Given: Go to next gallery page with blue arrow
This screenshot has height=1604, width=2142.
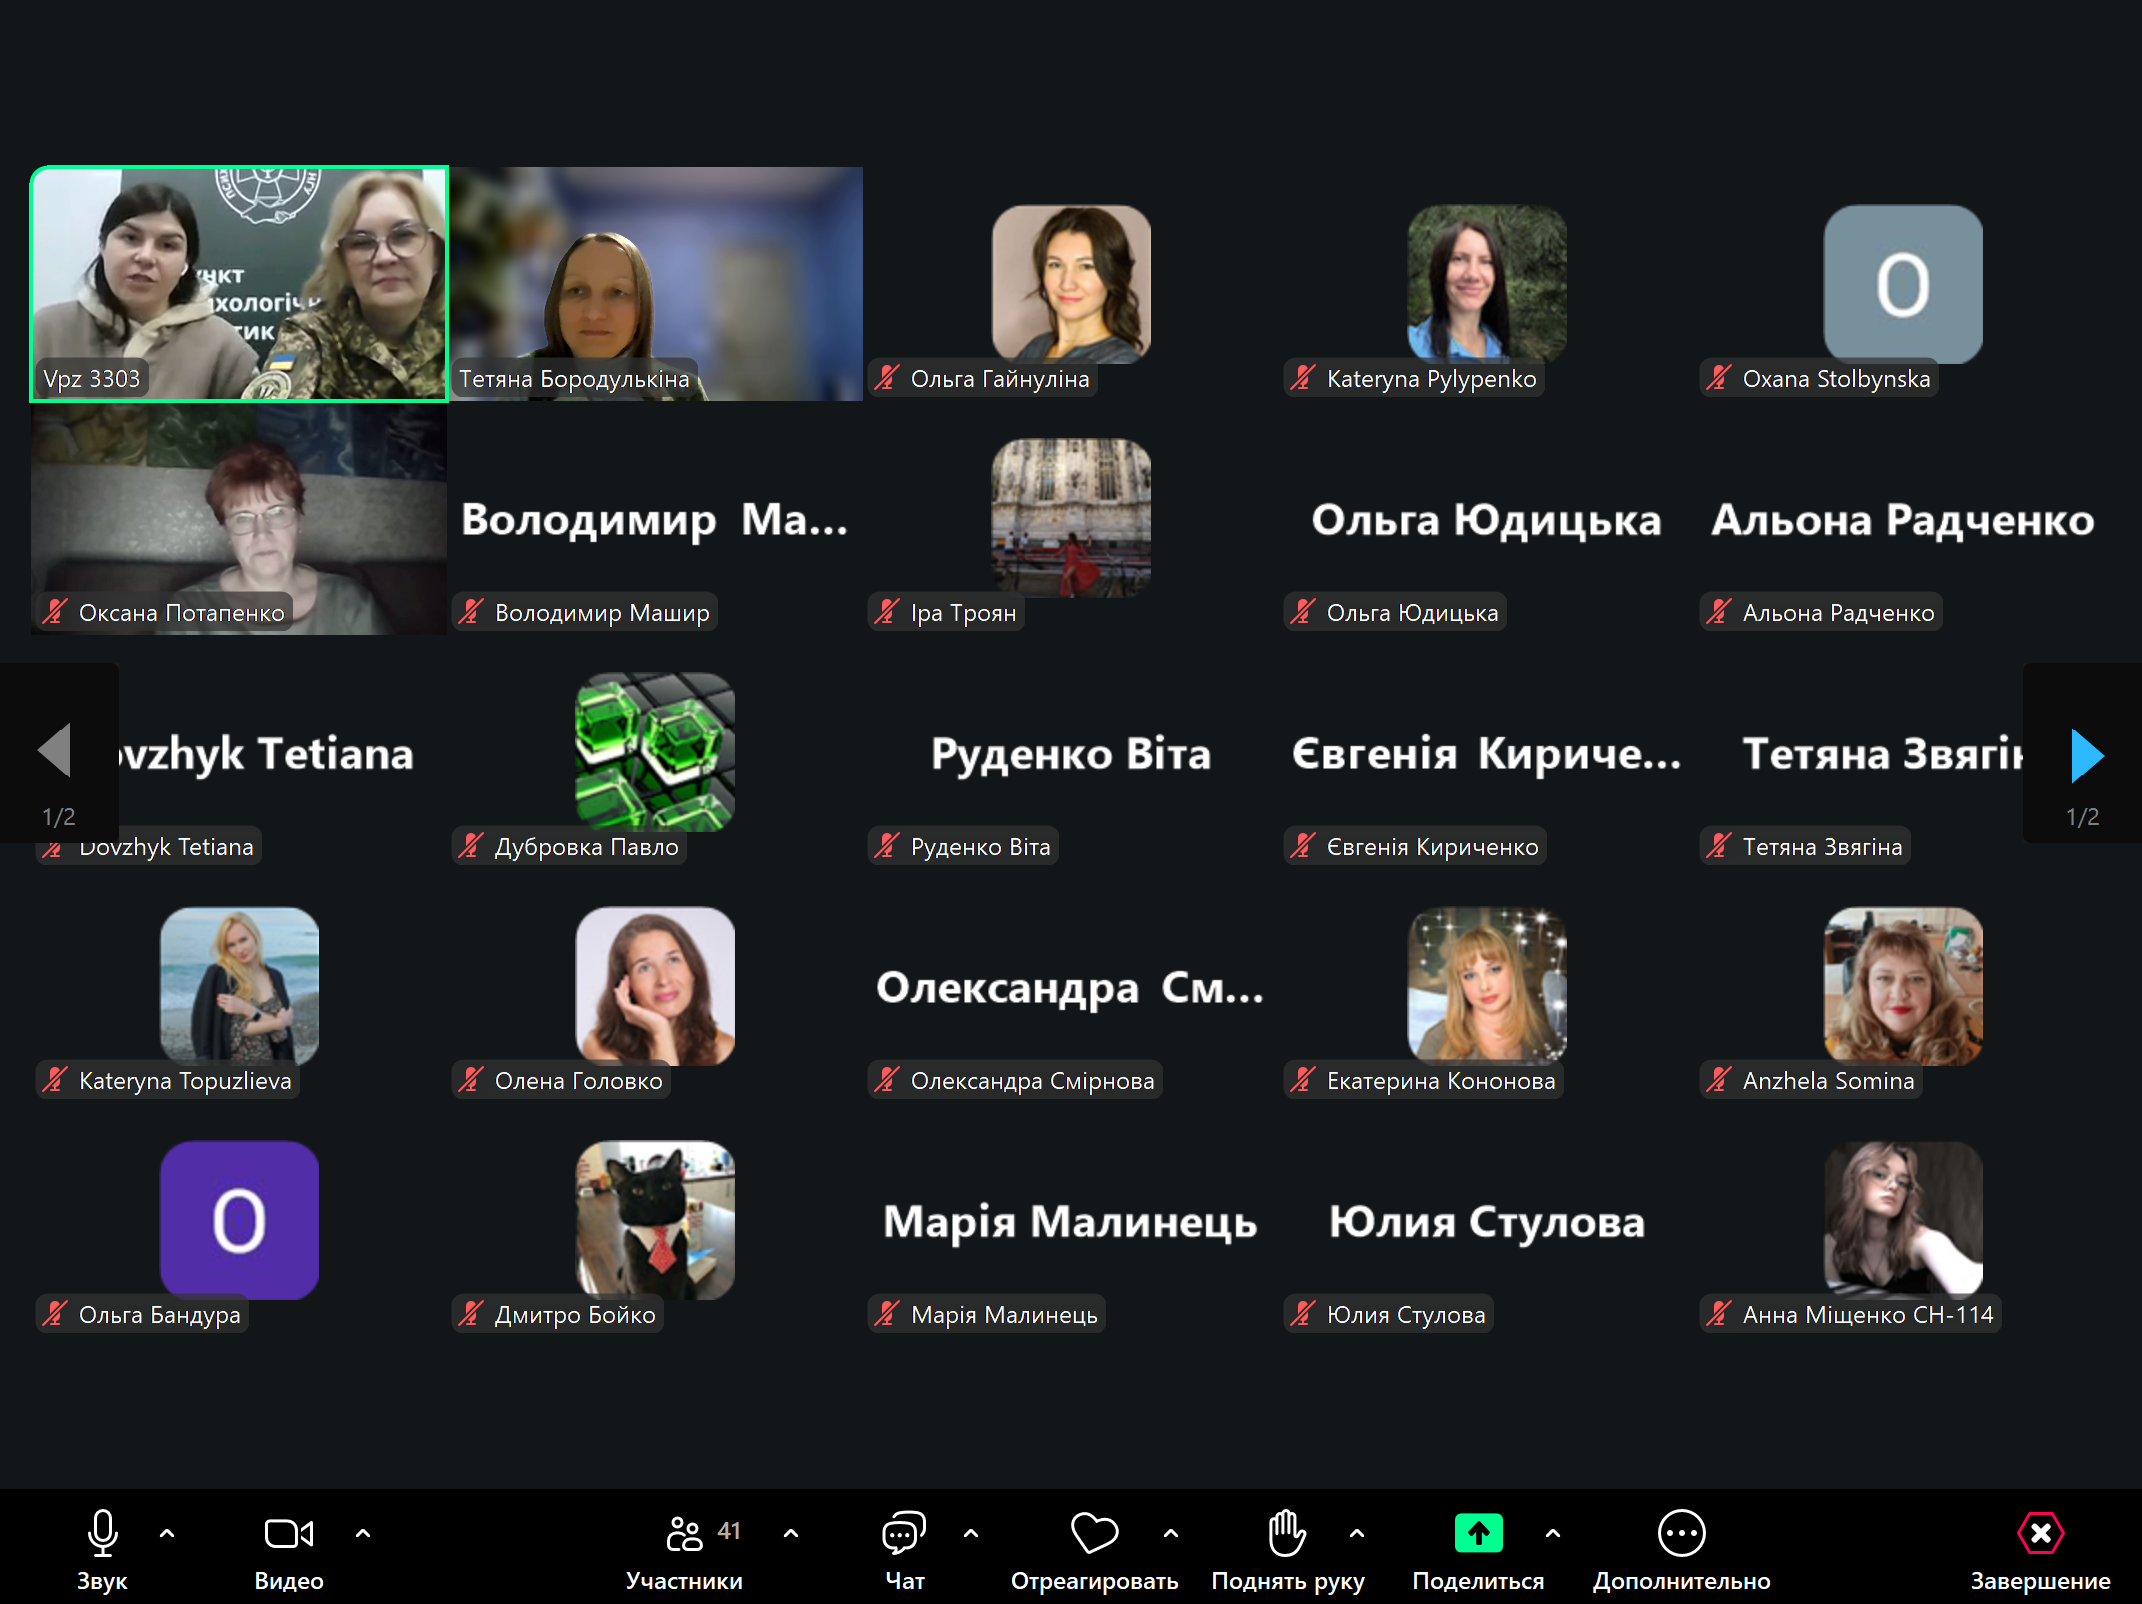Looking at the screenshot, I should coord(2087,754).
